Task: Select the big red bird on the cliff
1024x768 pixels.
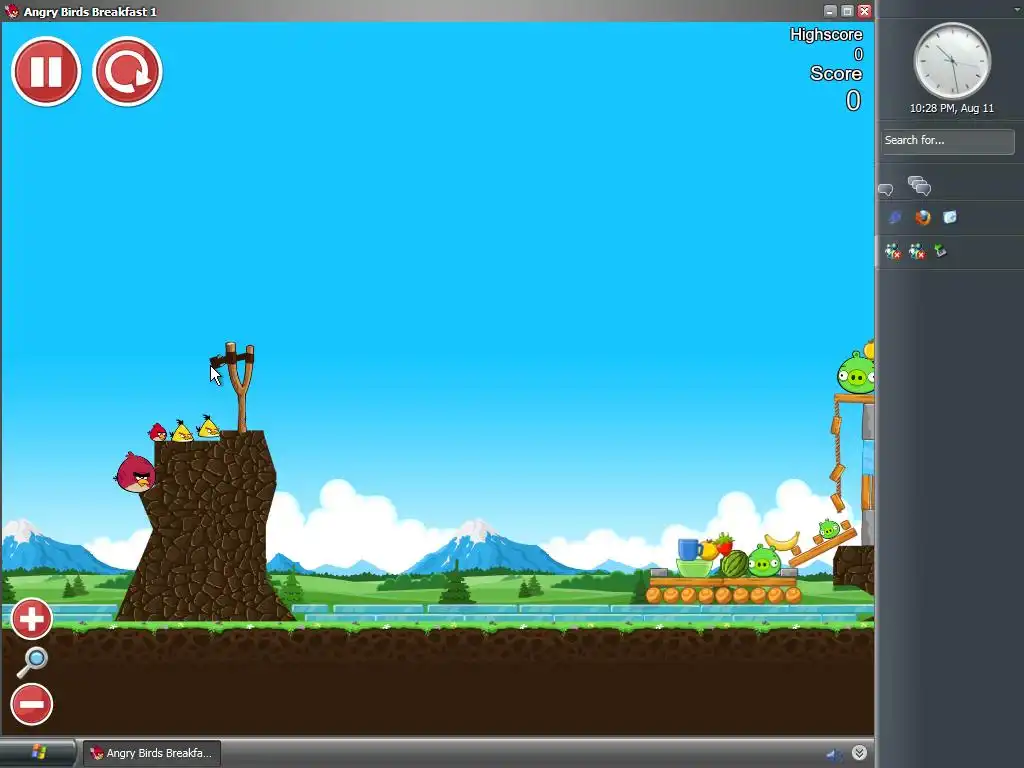Action: (x=135, y=472)
